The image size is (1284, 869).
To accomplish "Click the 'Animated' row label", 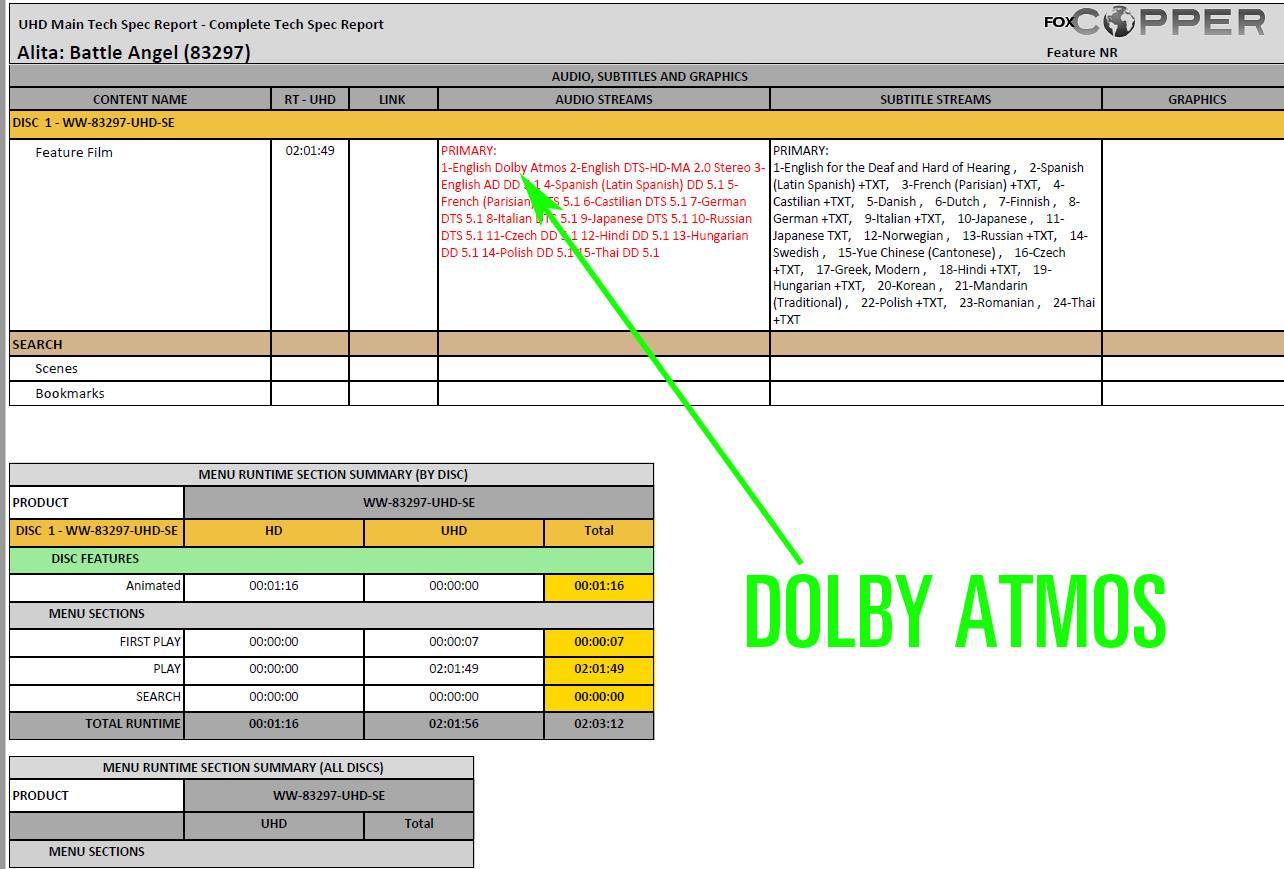I will pos(153,585).
